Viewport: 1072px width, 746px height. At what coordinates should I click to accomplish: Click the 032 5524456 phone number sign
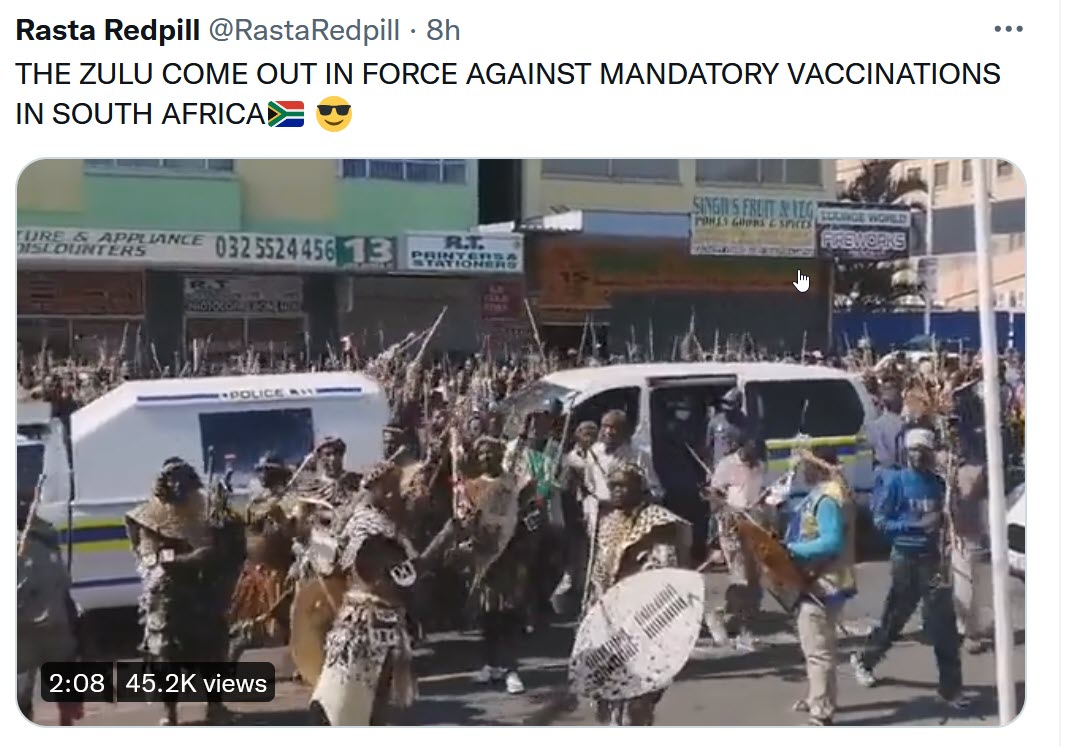(x=275, y=249)
